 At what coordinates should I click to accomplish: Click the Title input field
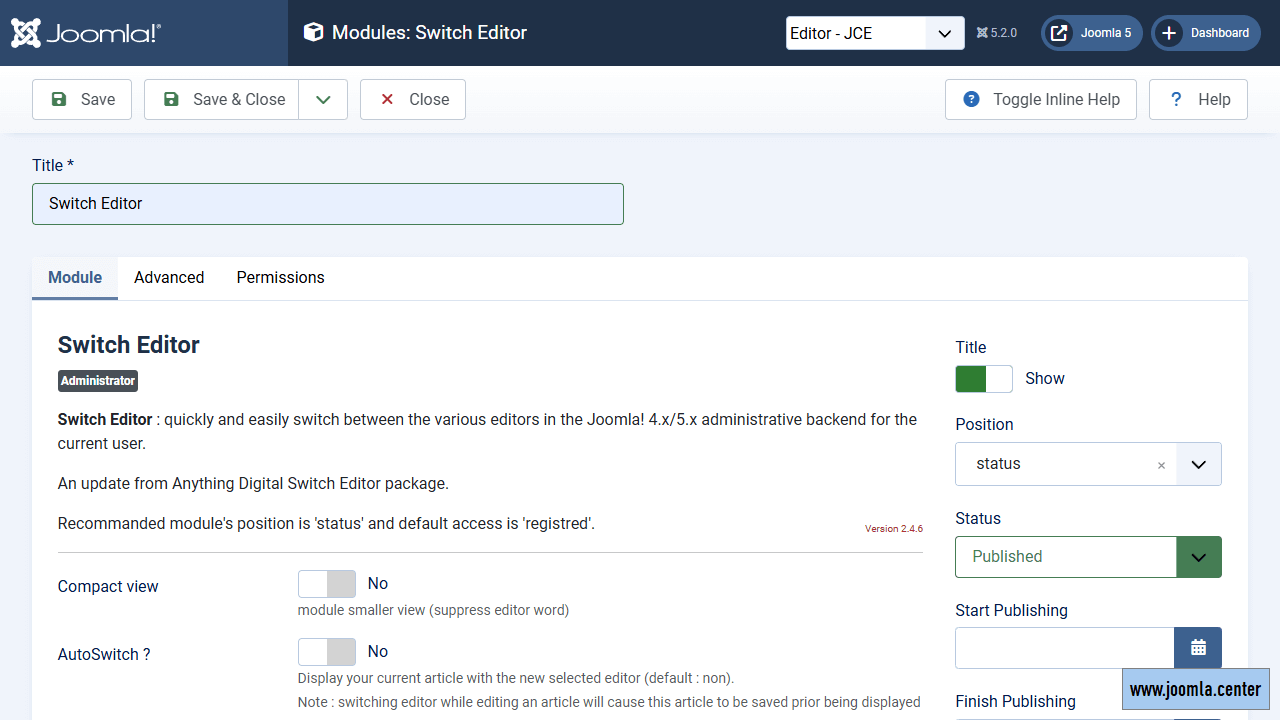coord(328,204)
